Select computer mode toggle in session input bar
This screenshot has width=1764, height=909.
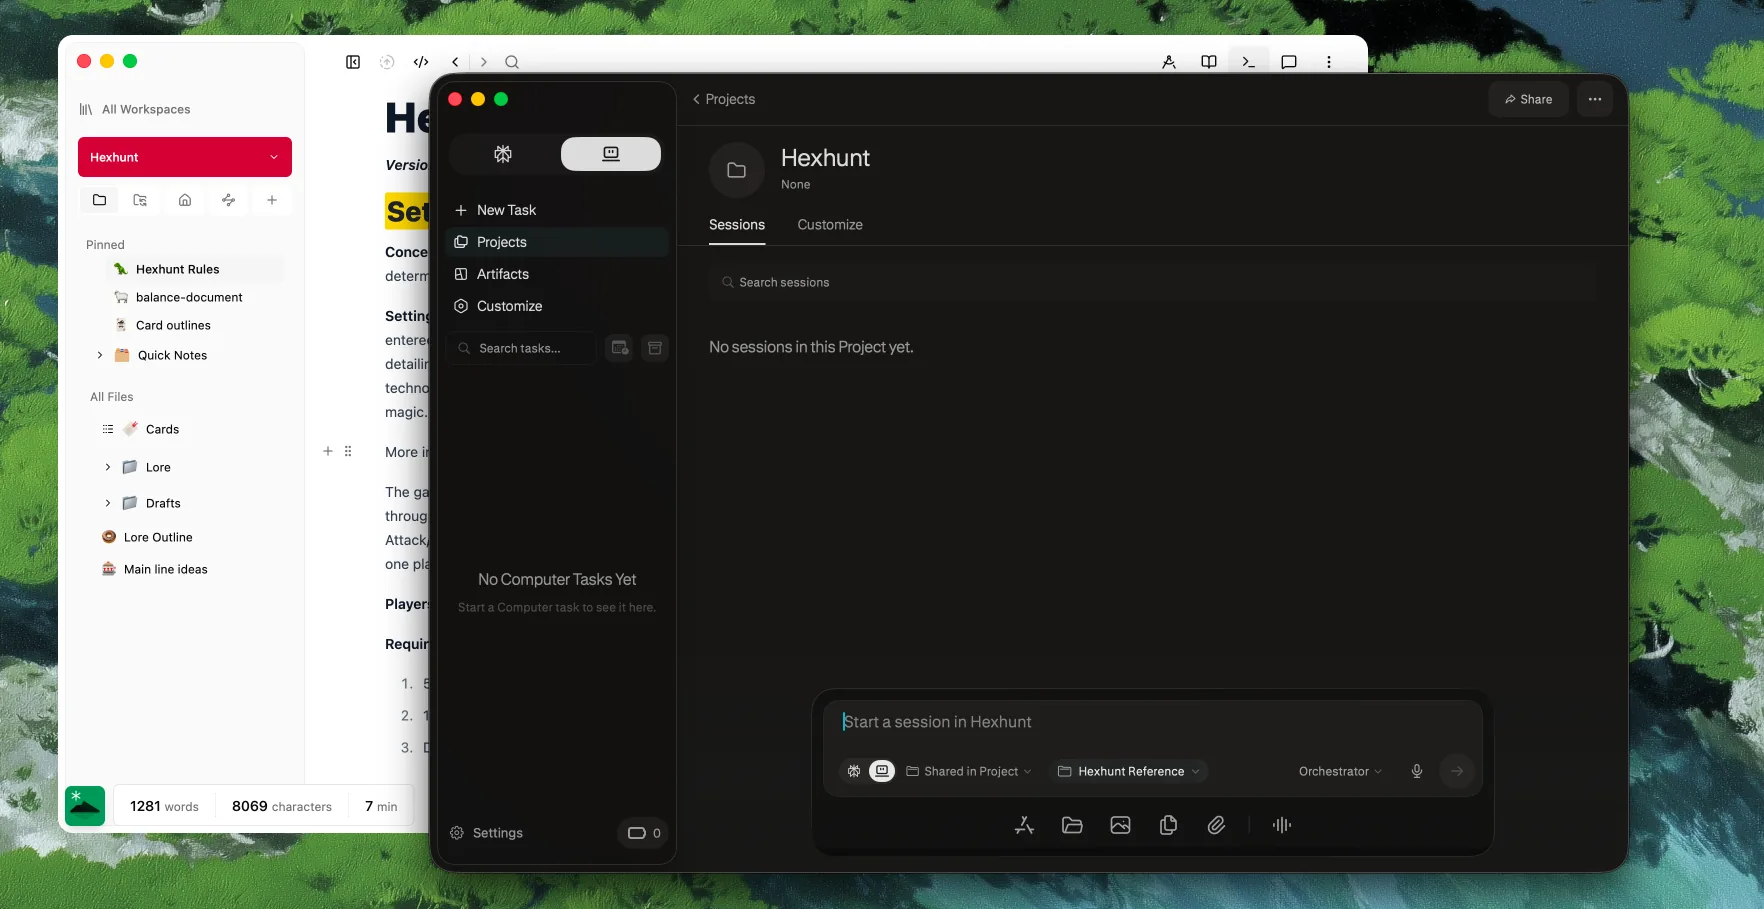[x=882, y=771]
